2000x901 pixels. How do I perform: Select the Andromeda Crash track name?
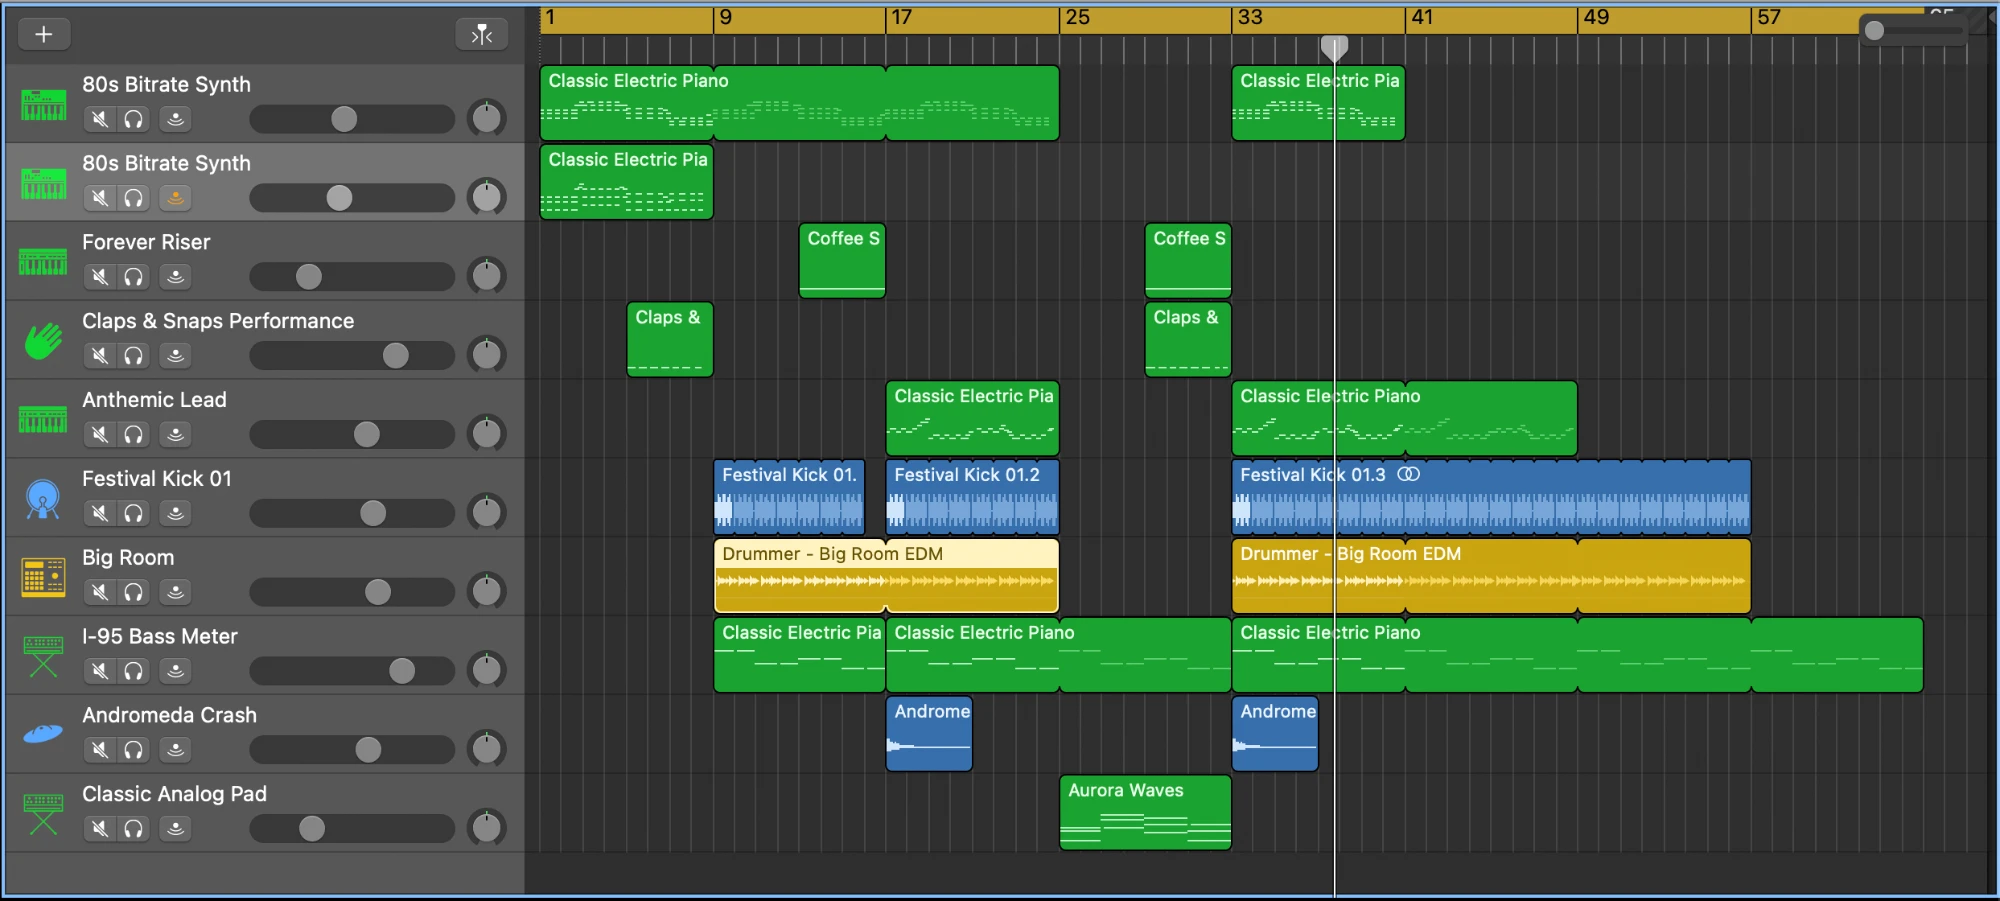169,715
